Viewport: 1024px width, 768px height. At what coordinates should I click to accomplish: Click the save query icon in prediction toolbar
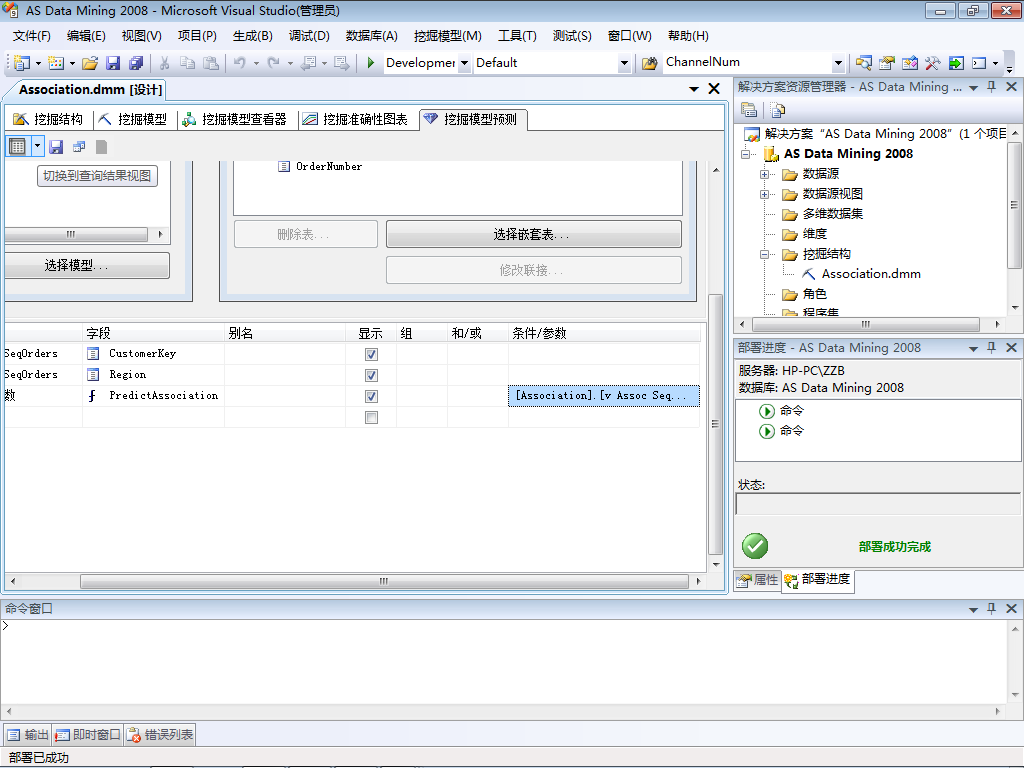click(x=56, y=147)
